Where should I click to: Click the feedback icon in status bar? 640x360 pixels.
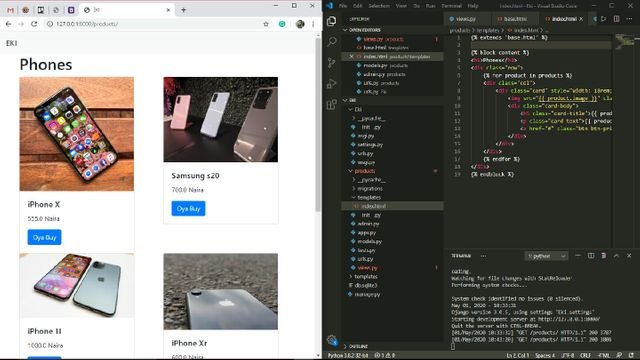620,356
